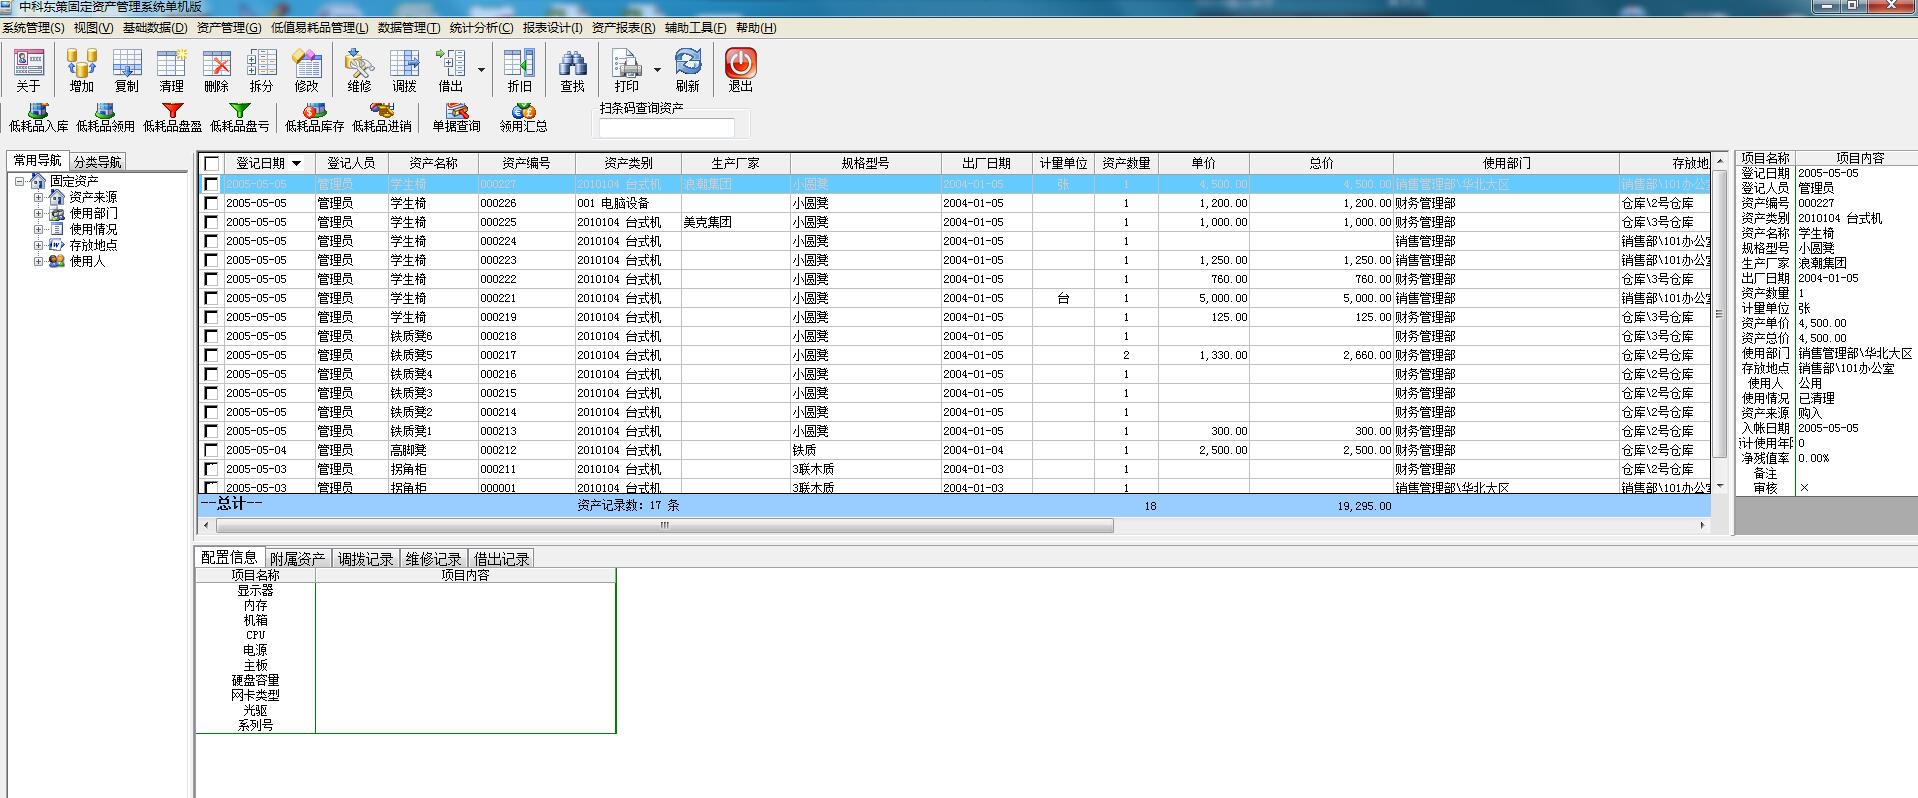Check the row checkbox for asset 000212

point(211,451)
